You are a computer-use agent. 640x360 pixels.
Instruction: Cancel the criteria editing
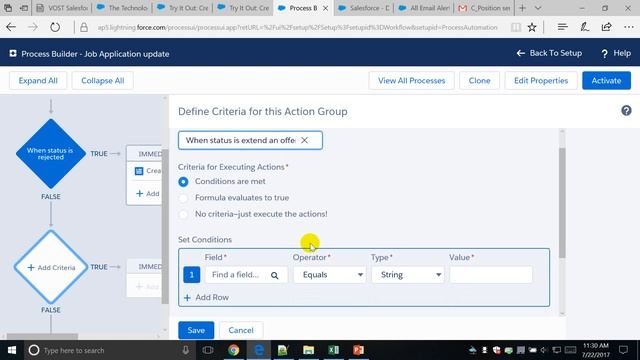[241, 330]
